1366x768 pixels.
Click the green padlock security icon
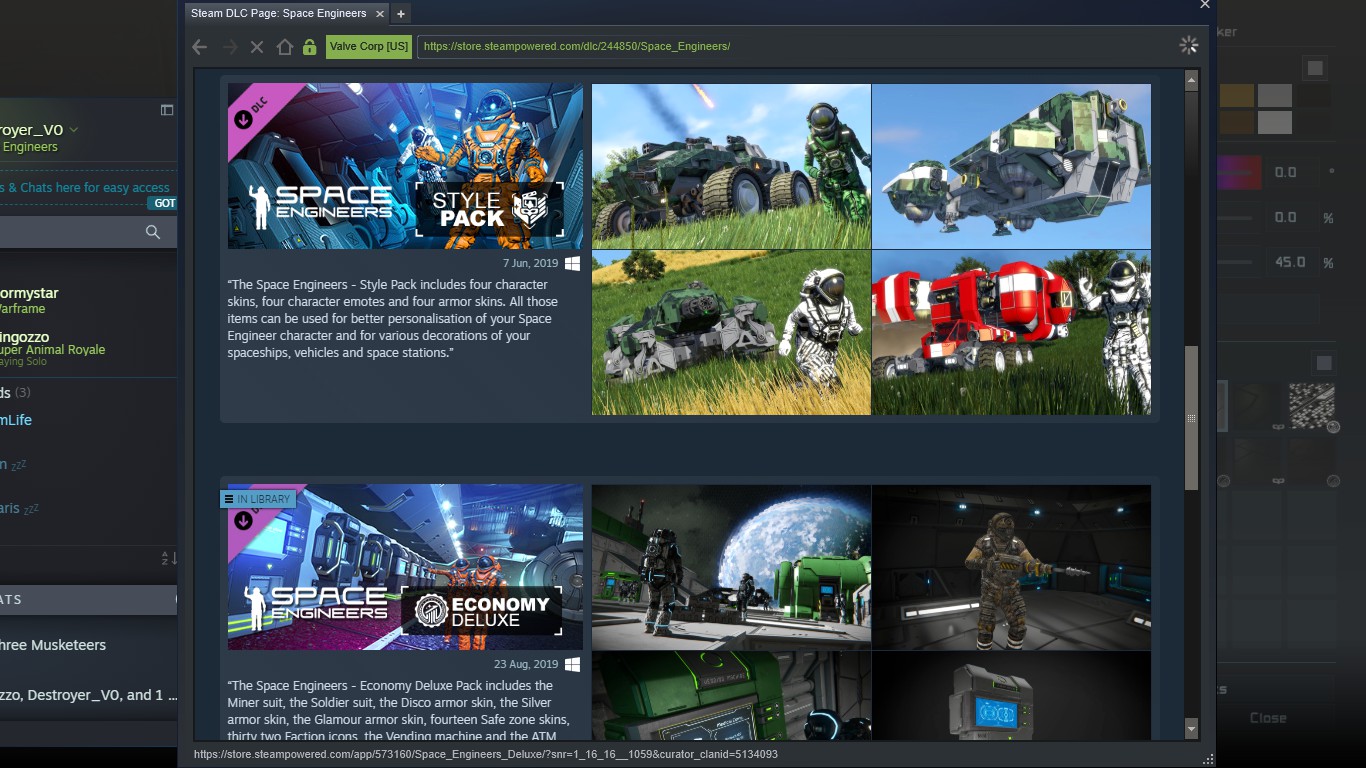click(x=309, y=47)
